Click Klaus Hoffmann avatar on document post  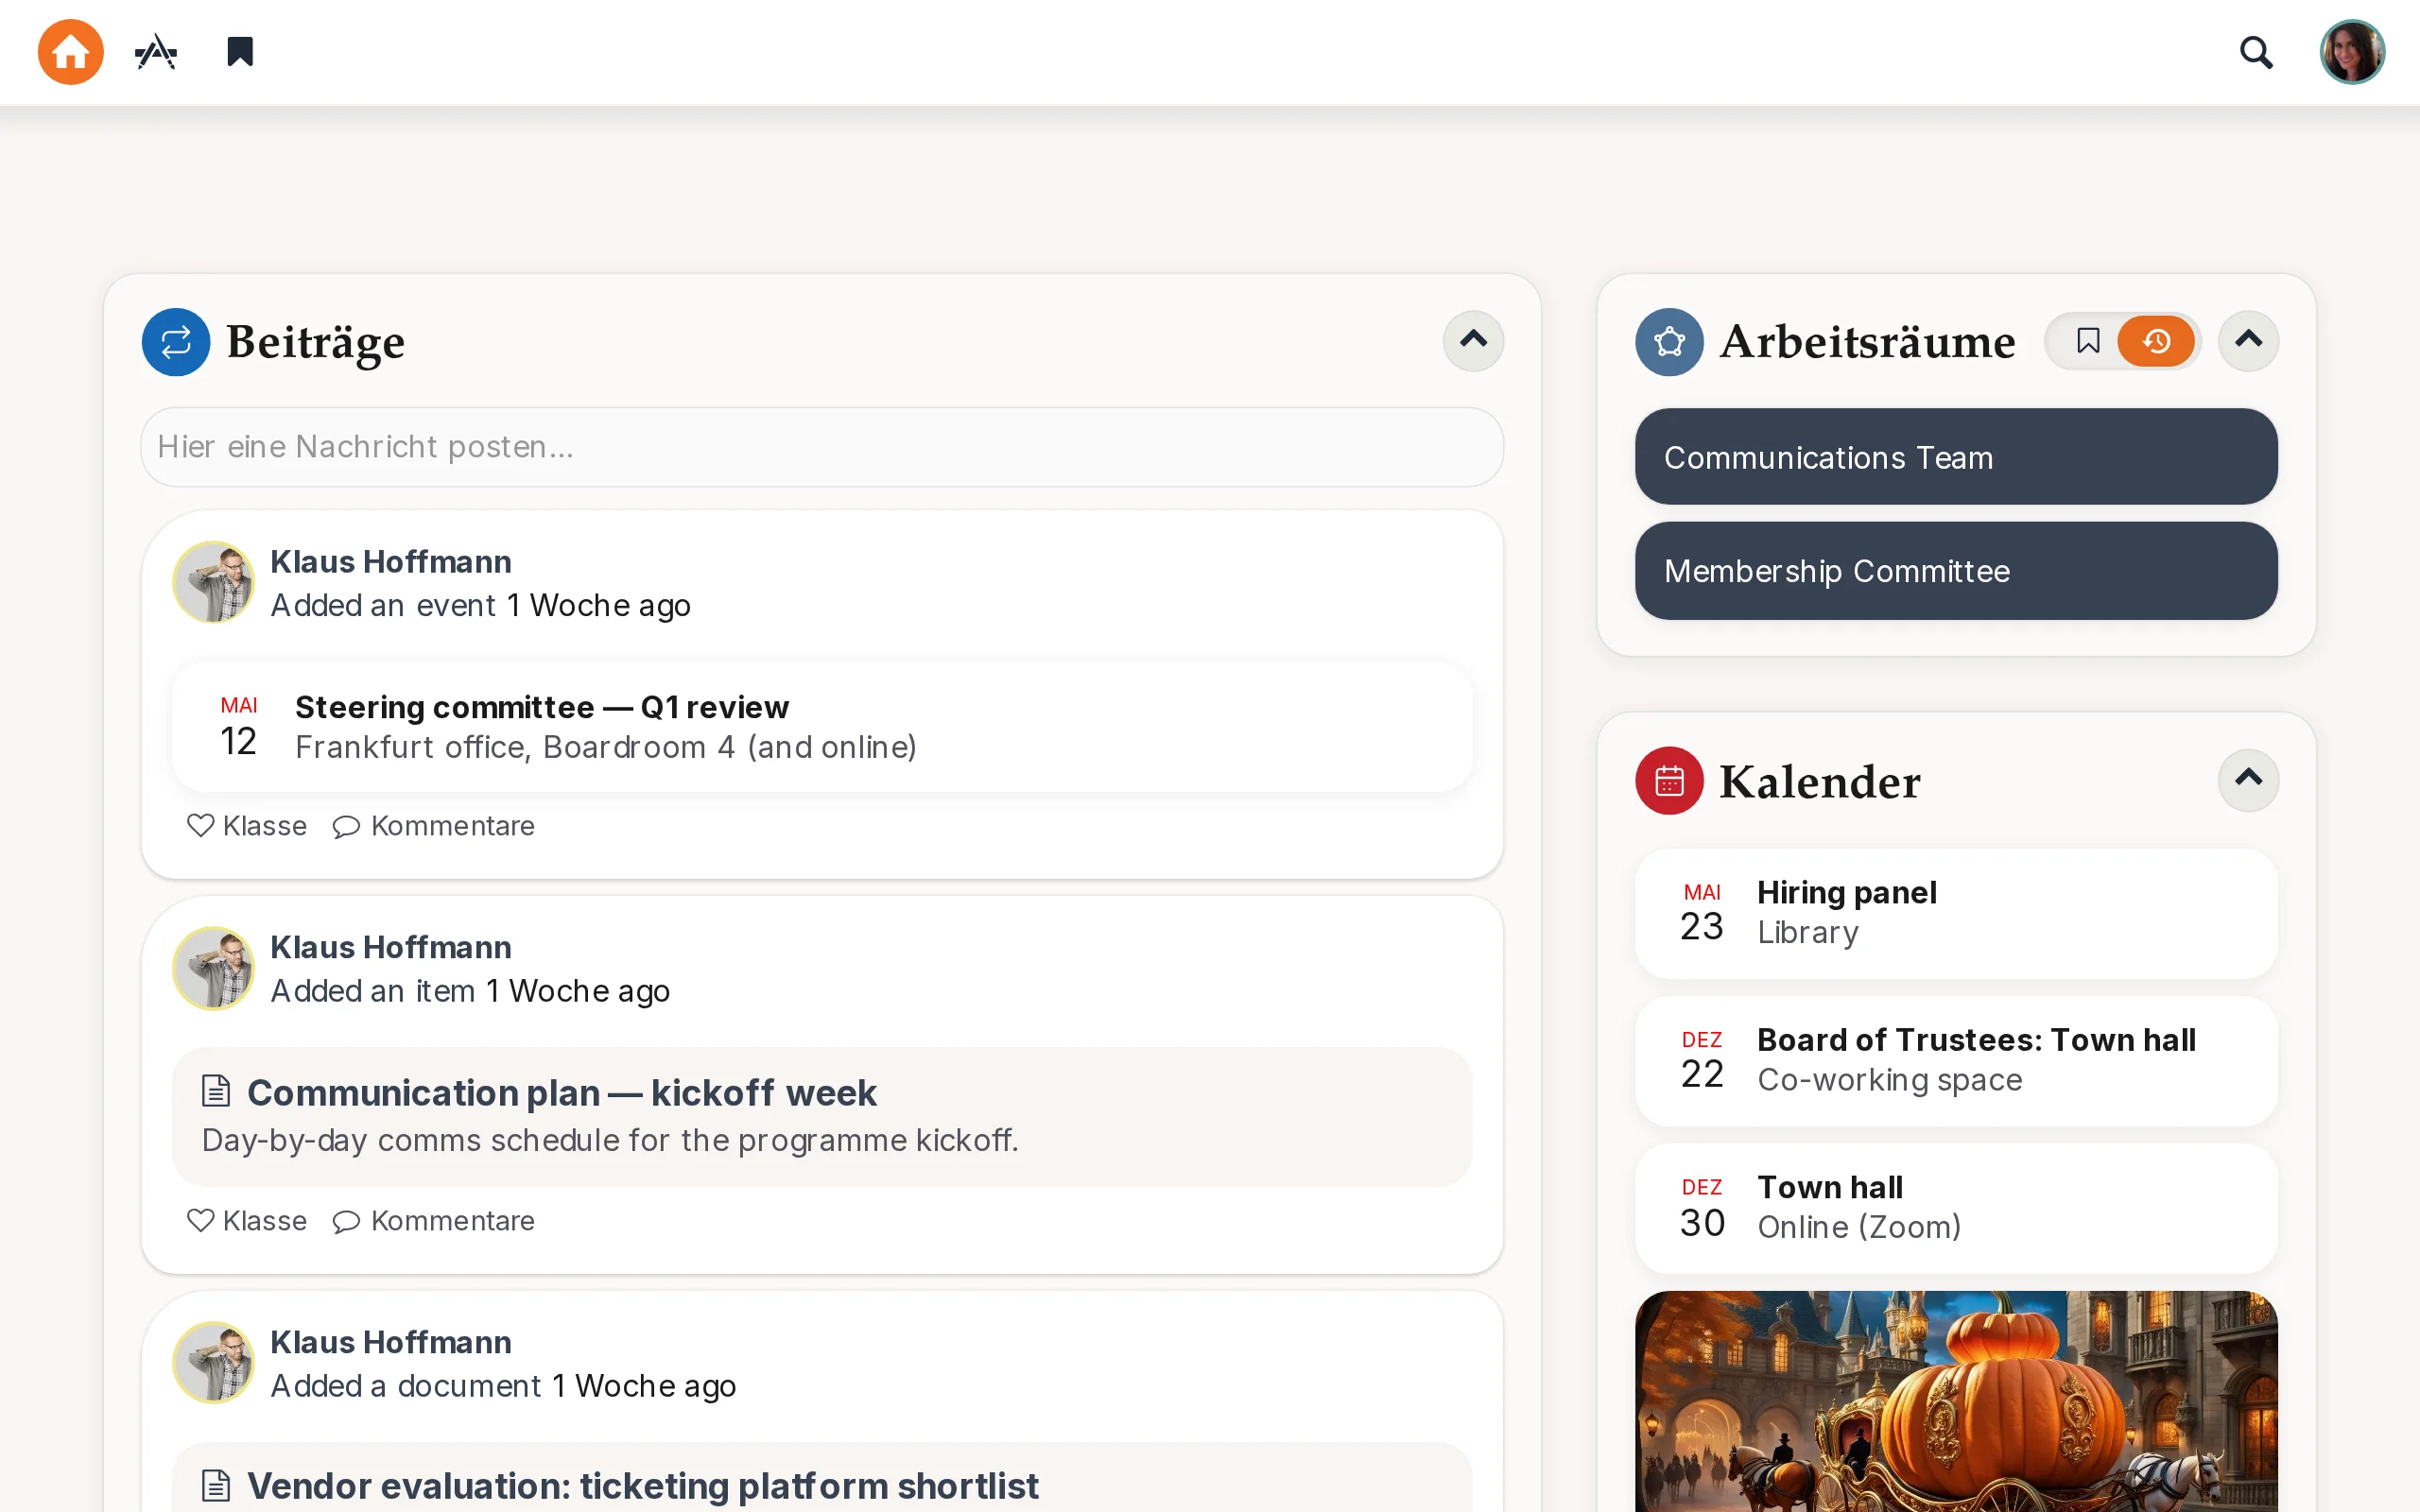[x=213, y=1363]
